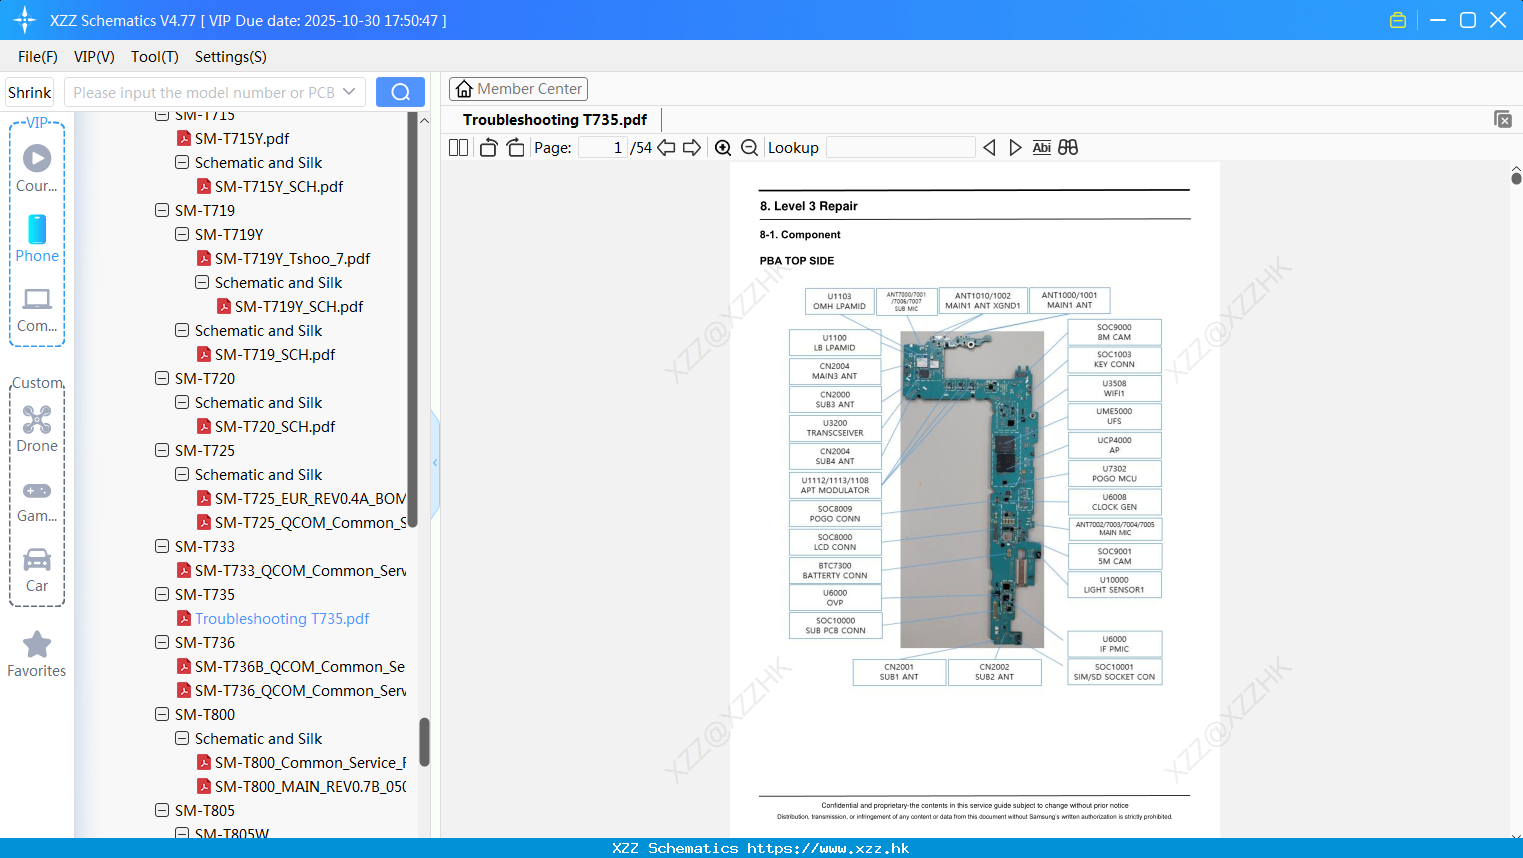Open SM-T715Y.pdf in the tree

coord(242,138)
